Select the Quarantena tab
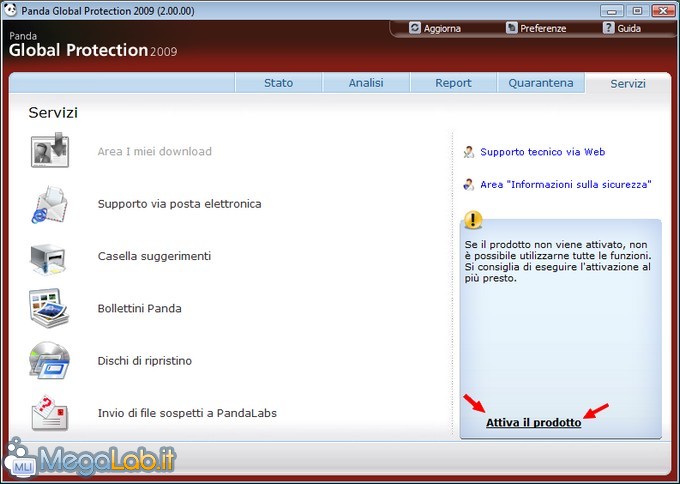The image size is (680, 484). [x=541, y=83]
